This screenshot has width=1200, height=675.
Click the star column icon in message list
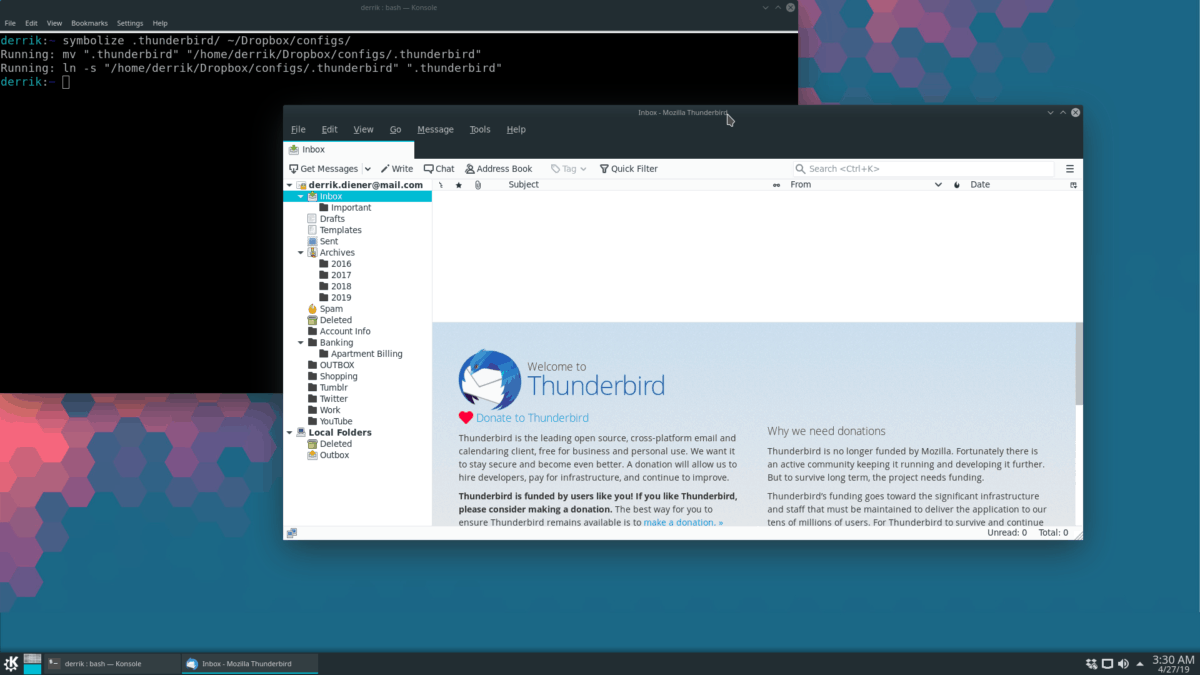457,184
